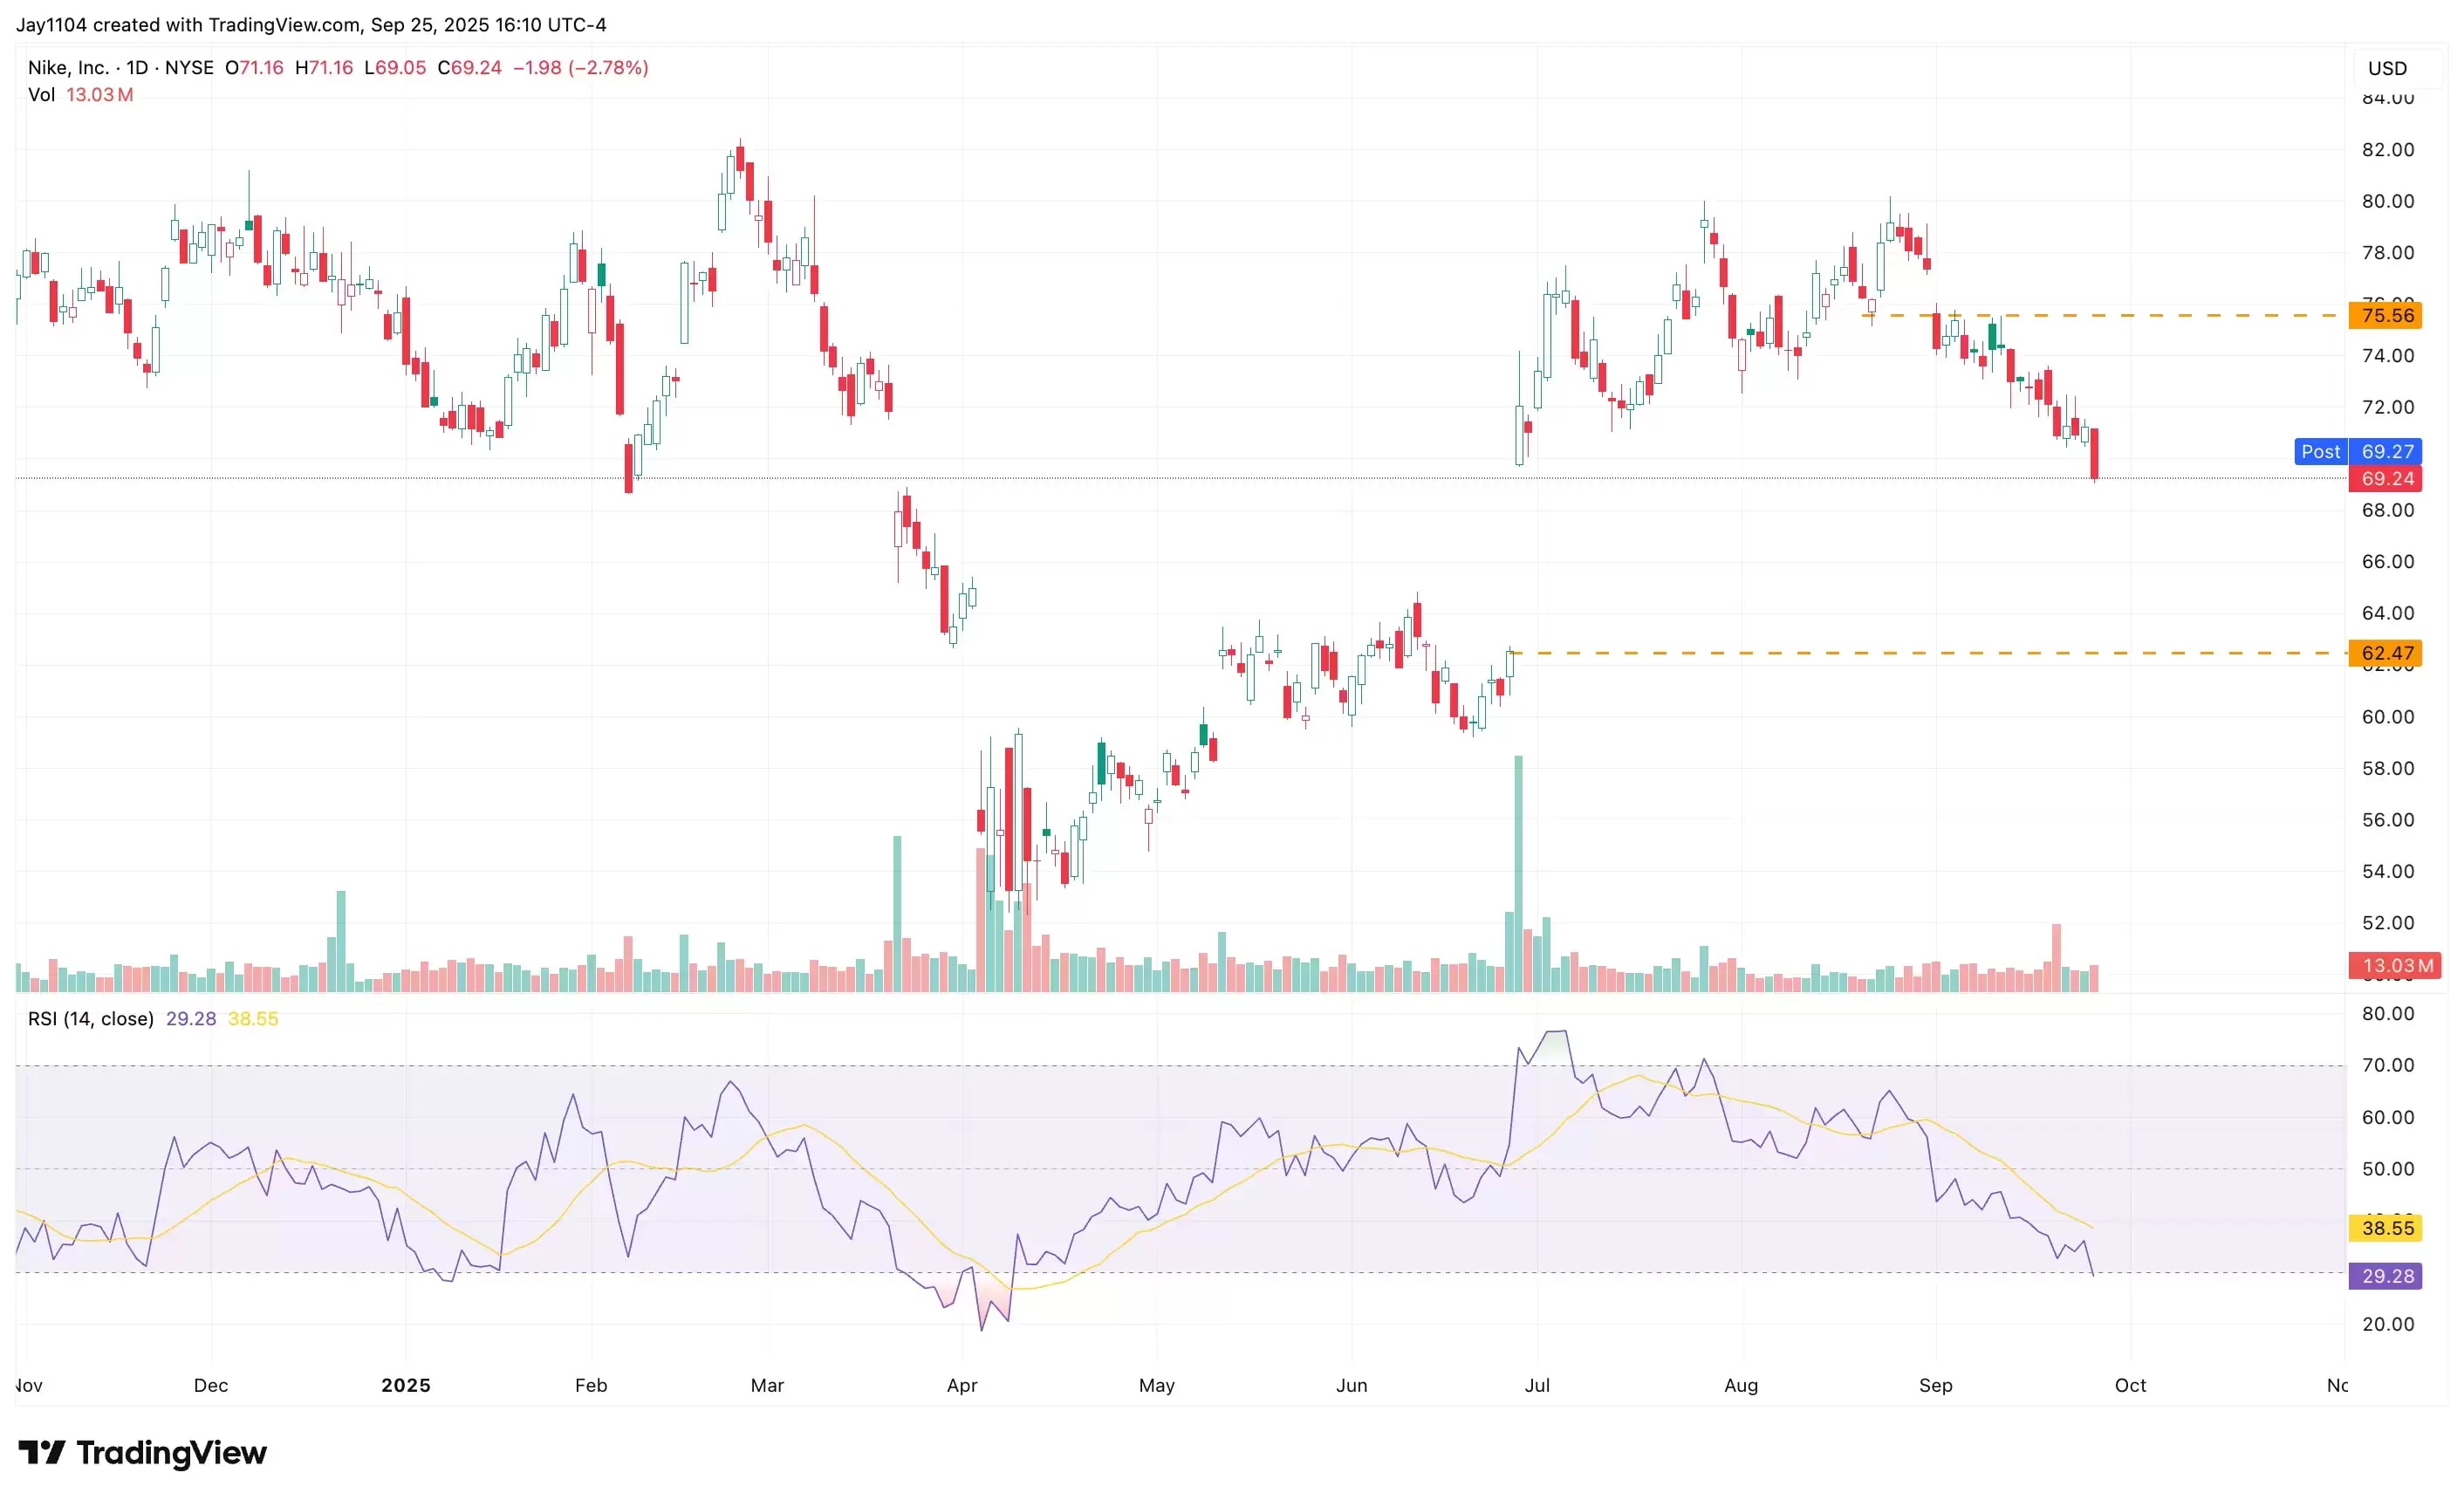The image size is (2464, 1500).
Task: Click the red 69.24 last price tag
Action: (x=2386, y=479)
